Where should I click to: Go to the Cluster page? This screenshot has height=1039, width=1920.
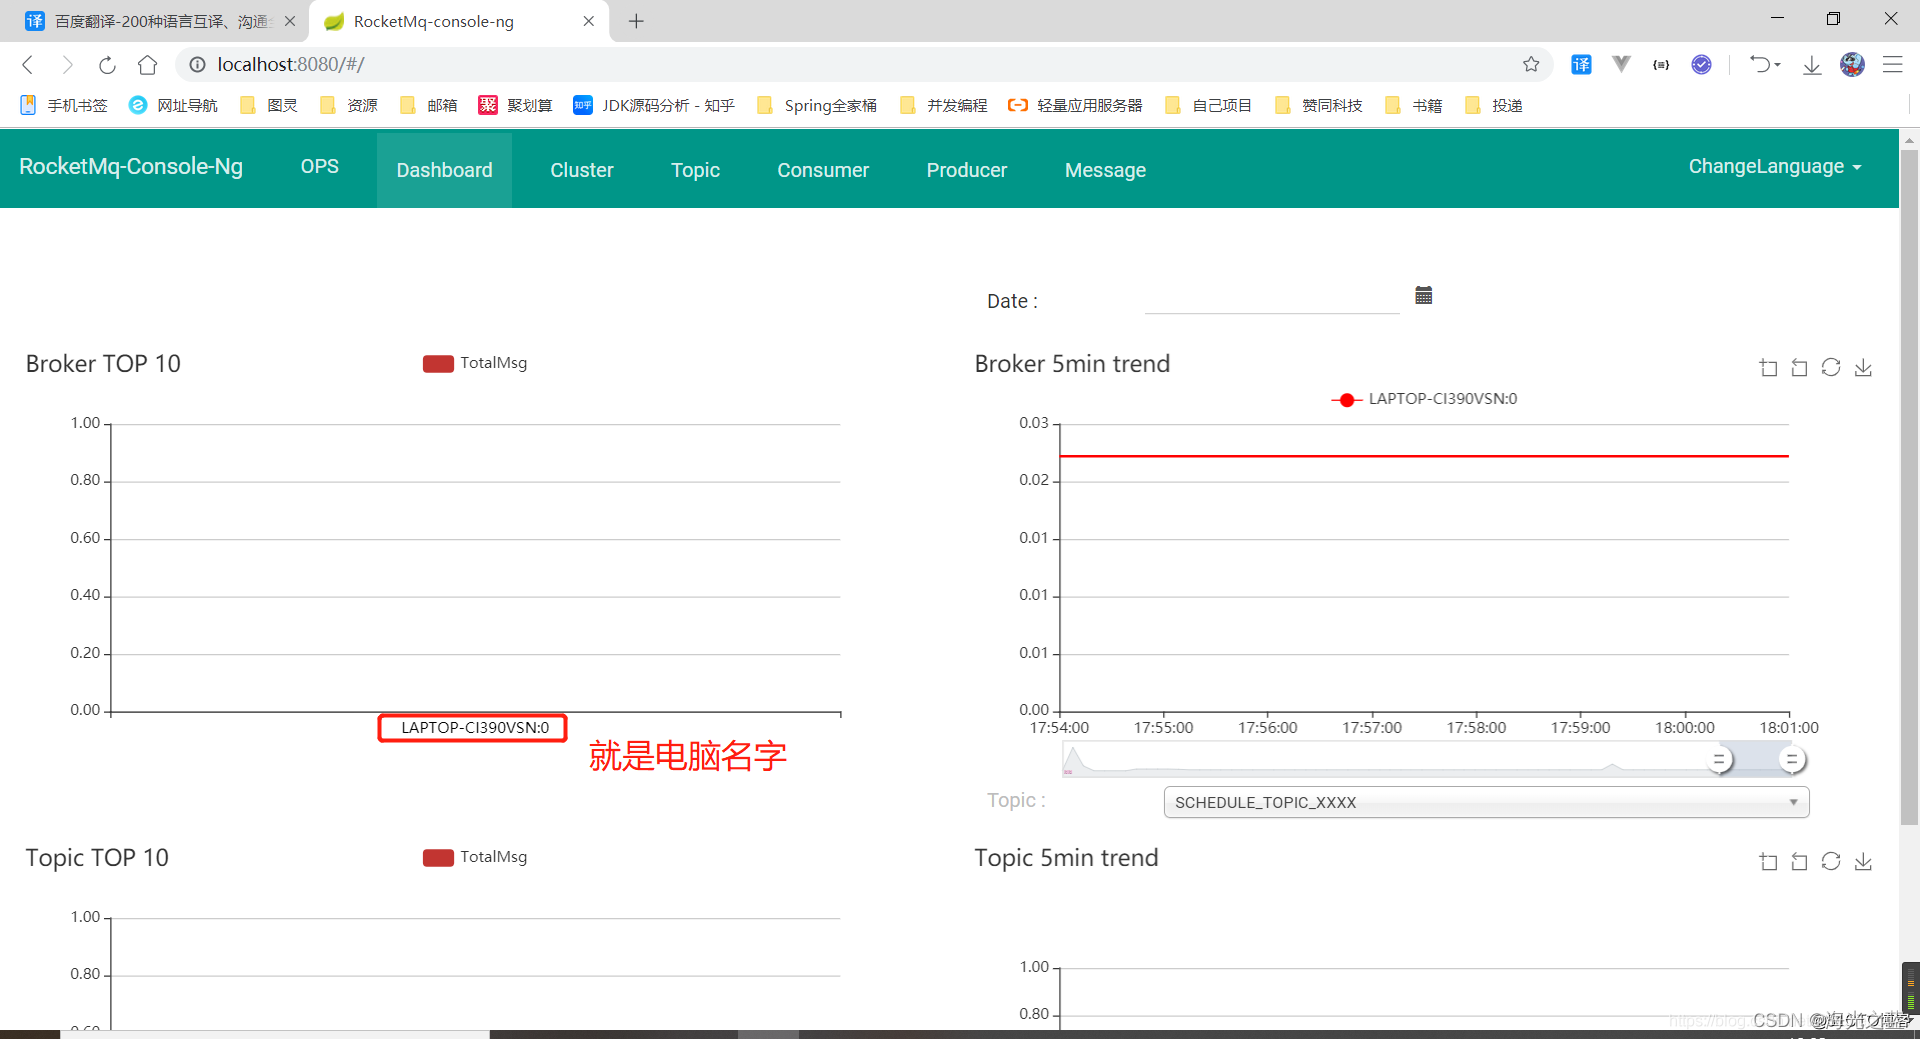pos(582,170)
